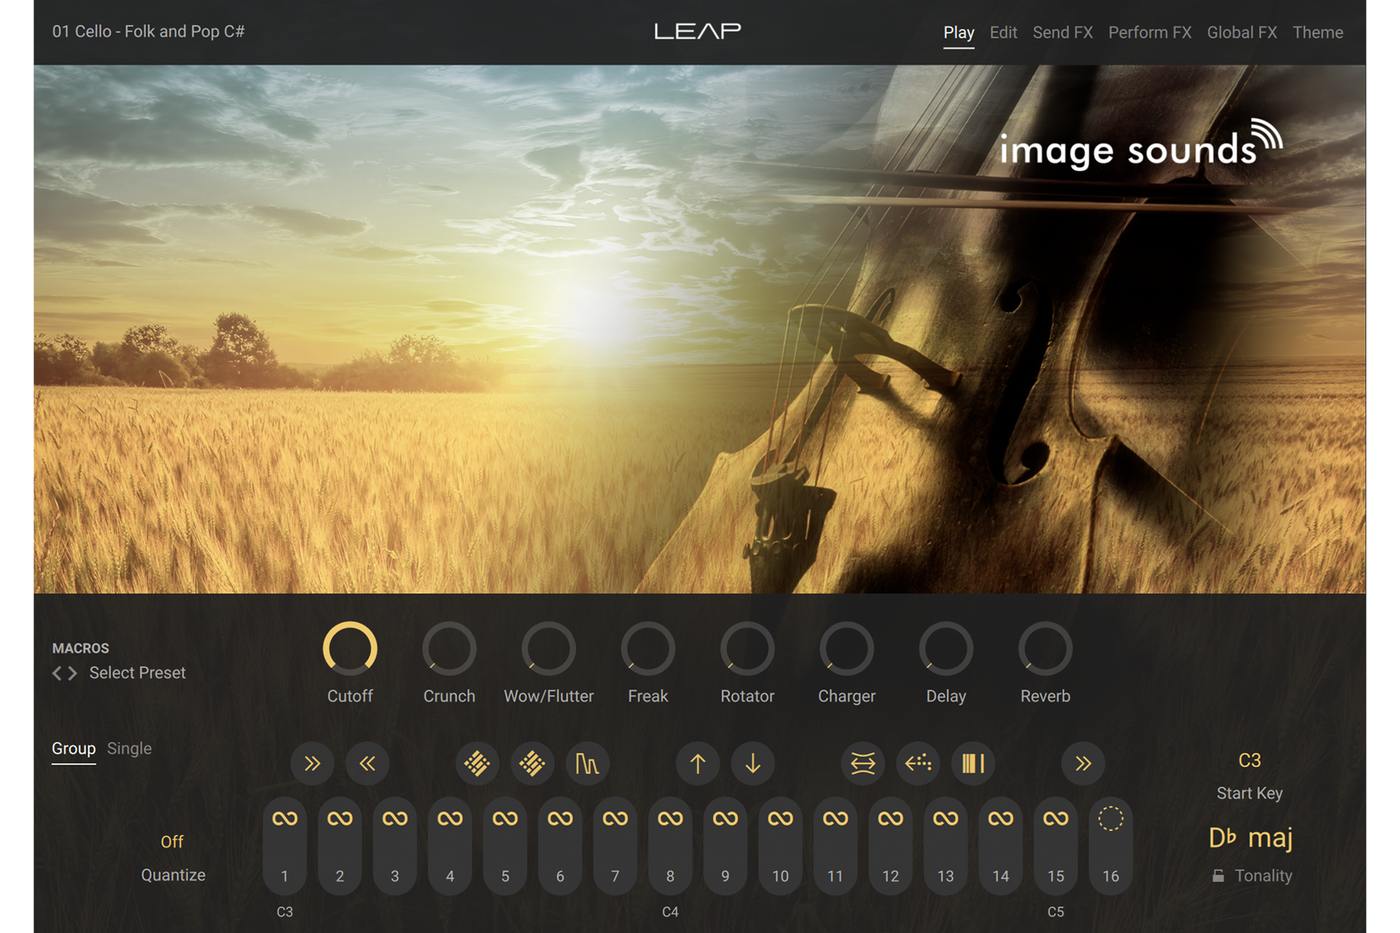Open the Theme tab
The width and height of the screenshot is (1400, 933).
1317,32
